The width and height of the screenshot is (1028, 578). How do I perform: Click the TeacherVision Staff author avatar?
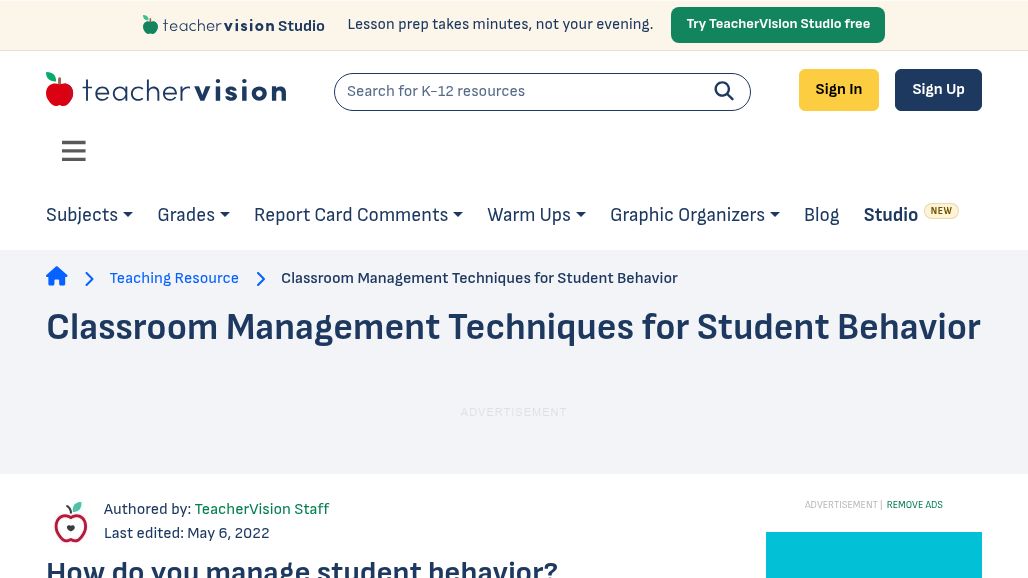(x=71, y=522)
